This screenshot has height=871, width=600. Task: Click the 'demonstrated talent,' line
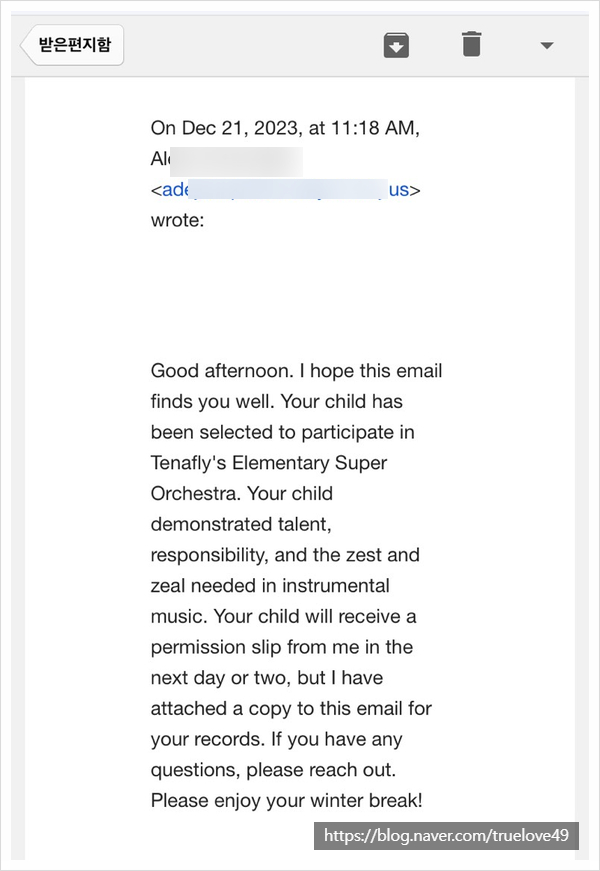coord(240,524)
